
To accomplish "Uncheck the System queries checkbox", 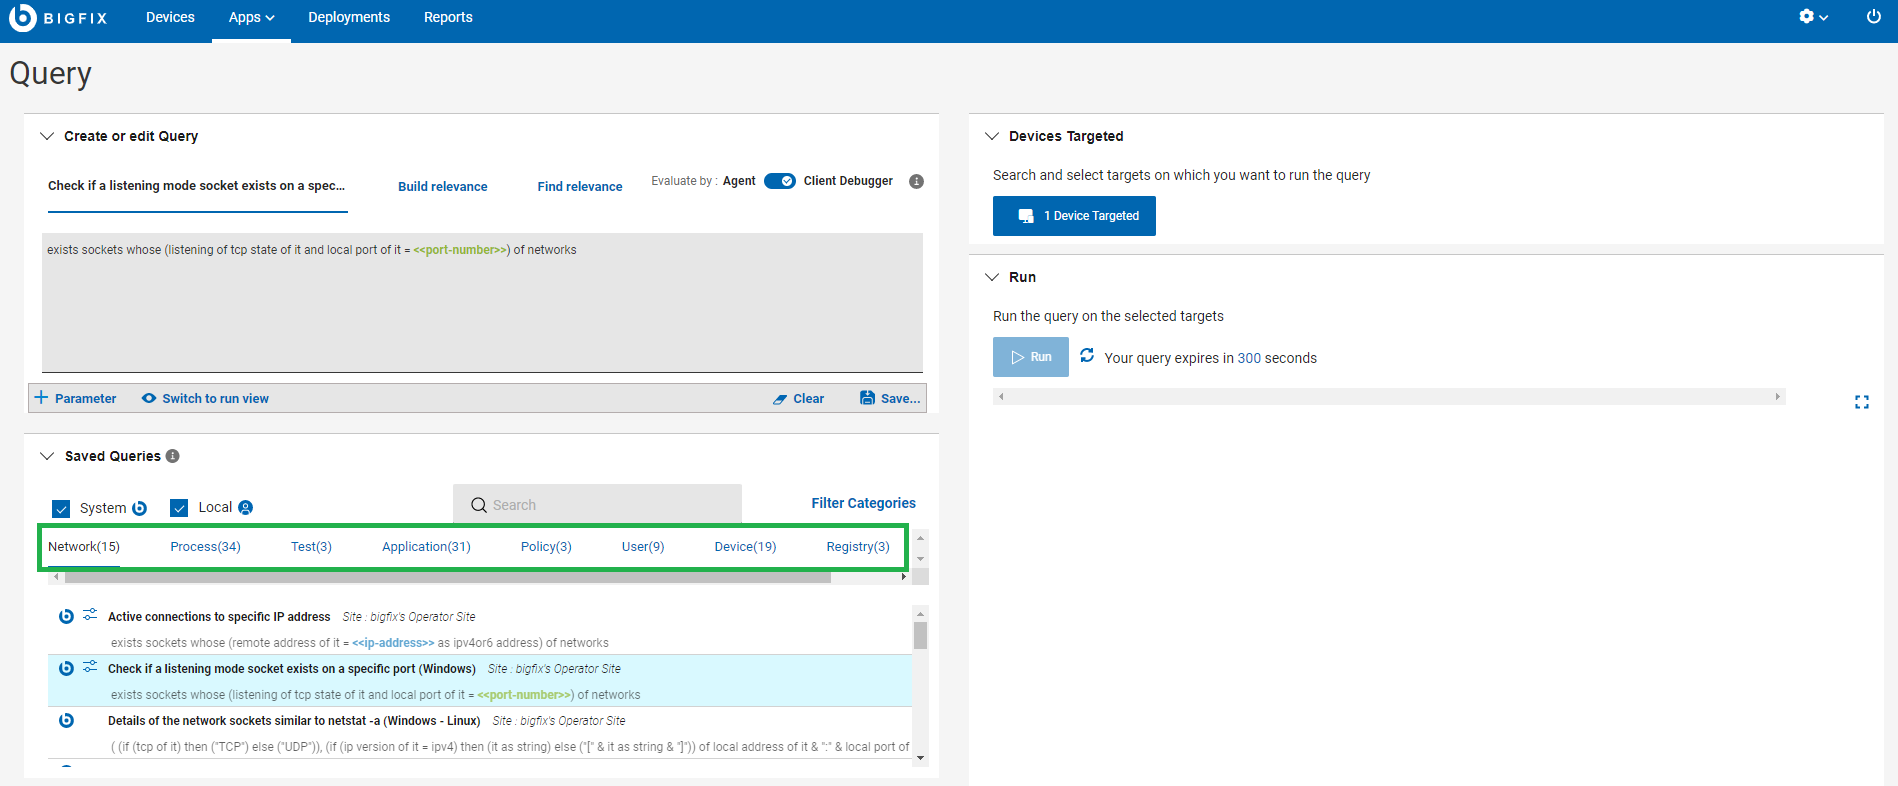I will tap(61, 508).
